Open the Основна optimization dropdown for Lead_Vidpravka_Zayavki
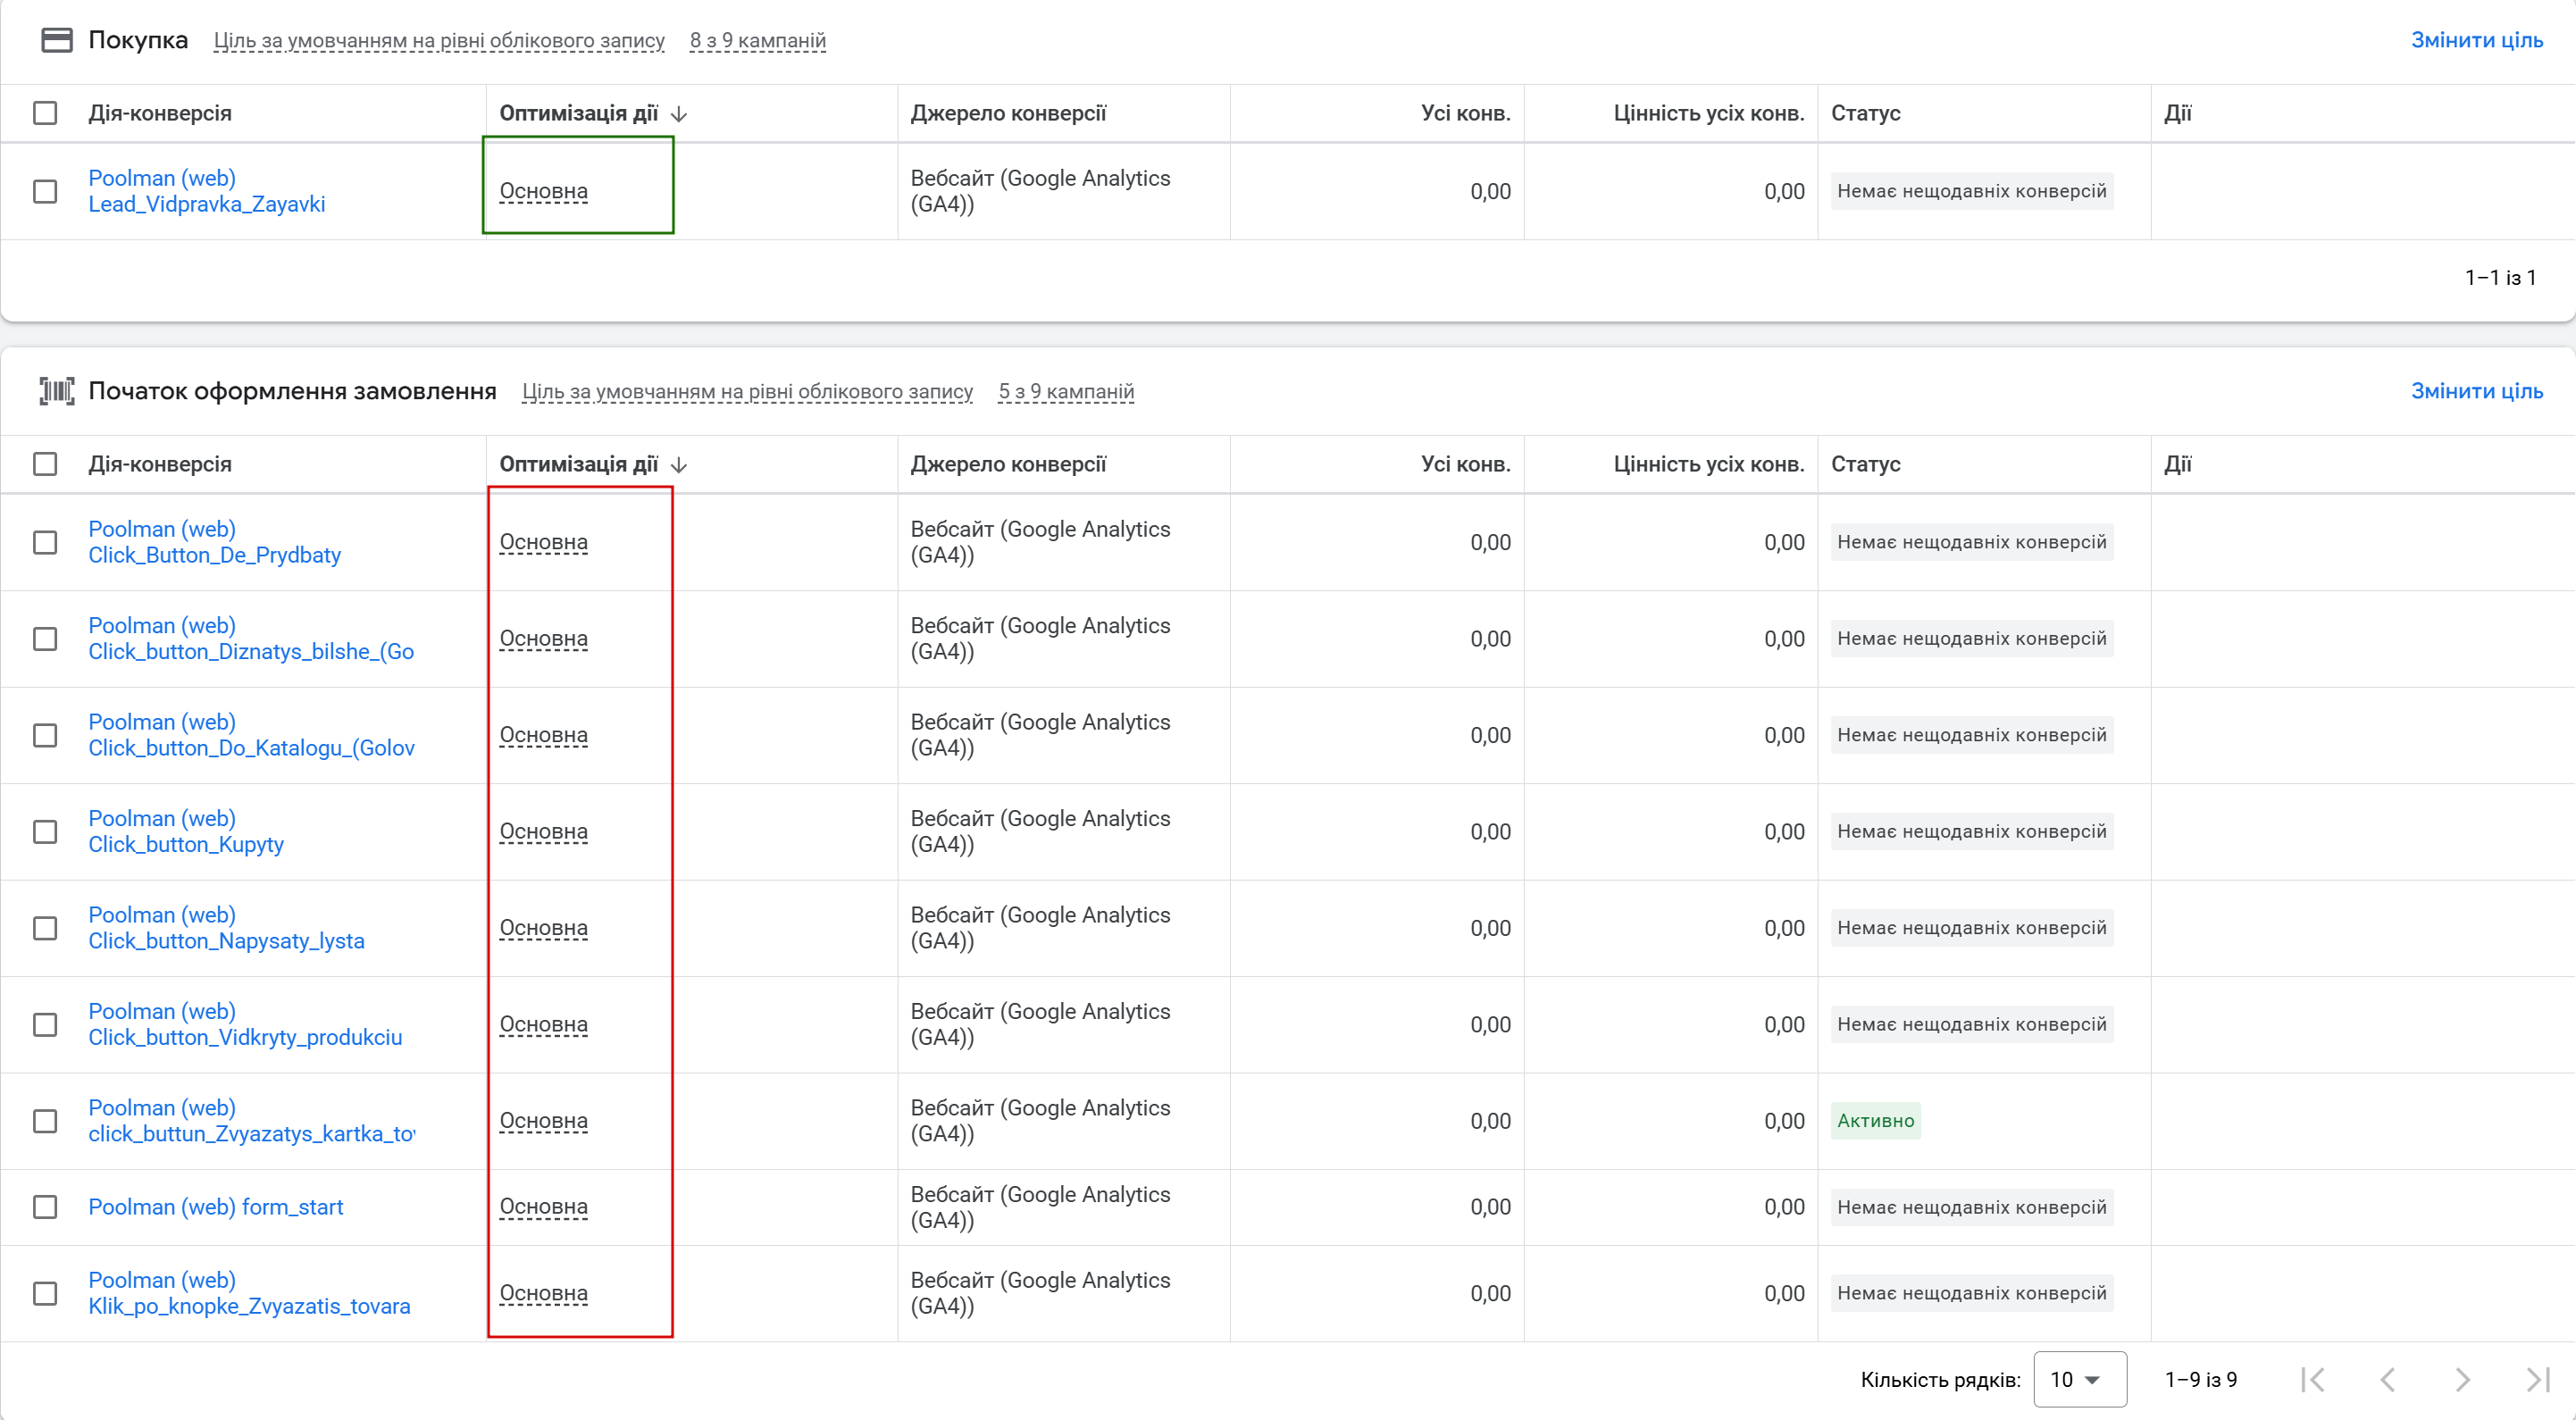The width and height of the screenshot is (2576, 1420). pyautogui.click(x=543, y=191)
